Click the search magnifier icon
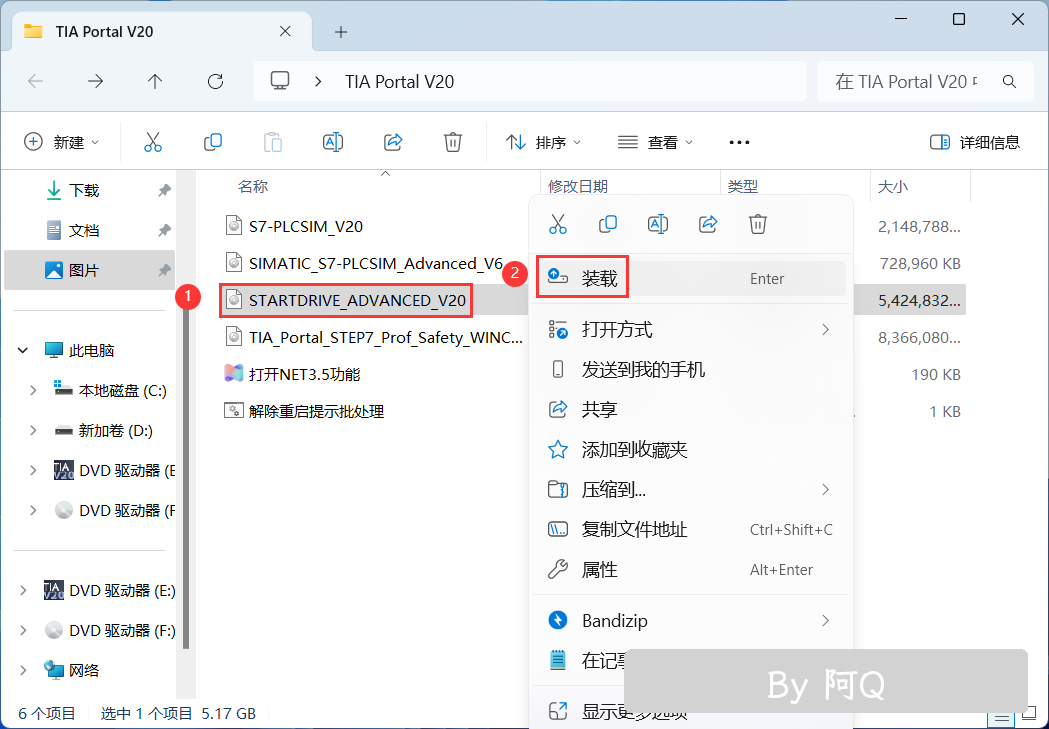The width and height of the screenshot is (1049, 729). (1010, 82)
